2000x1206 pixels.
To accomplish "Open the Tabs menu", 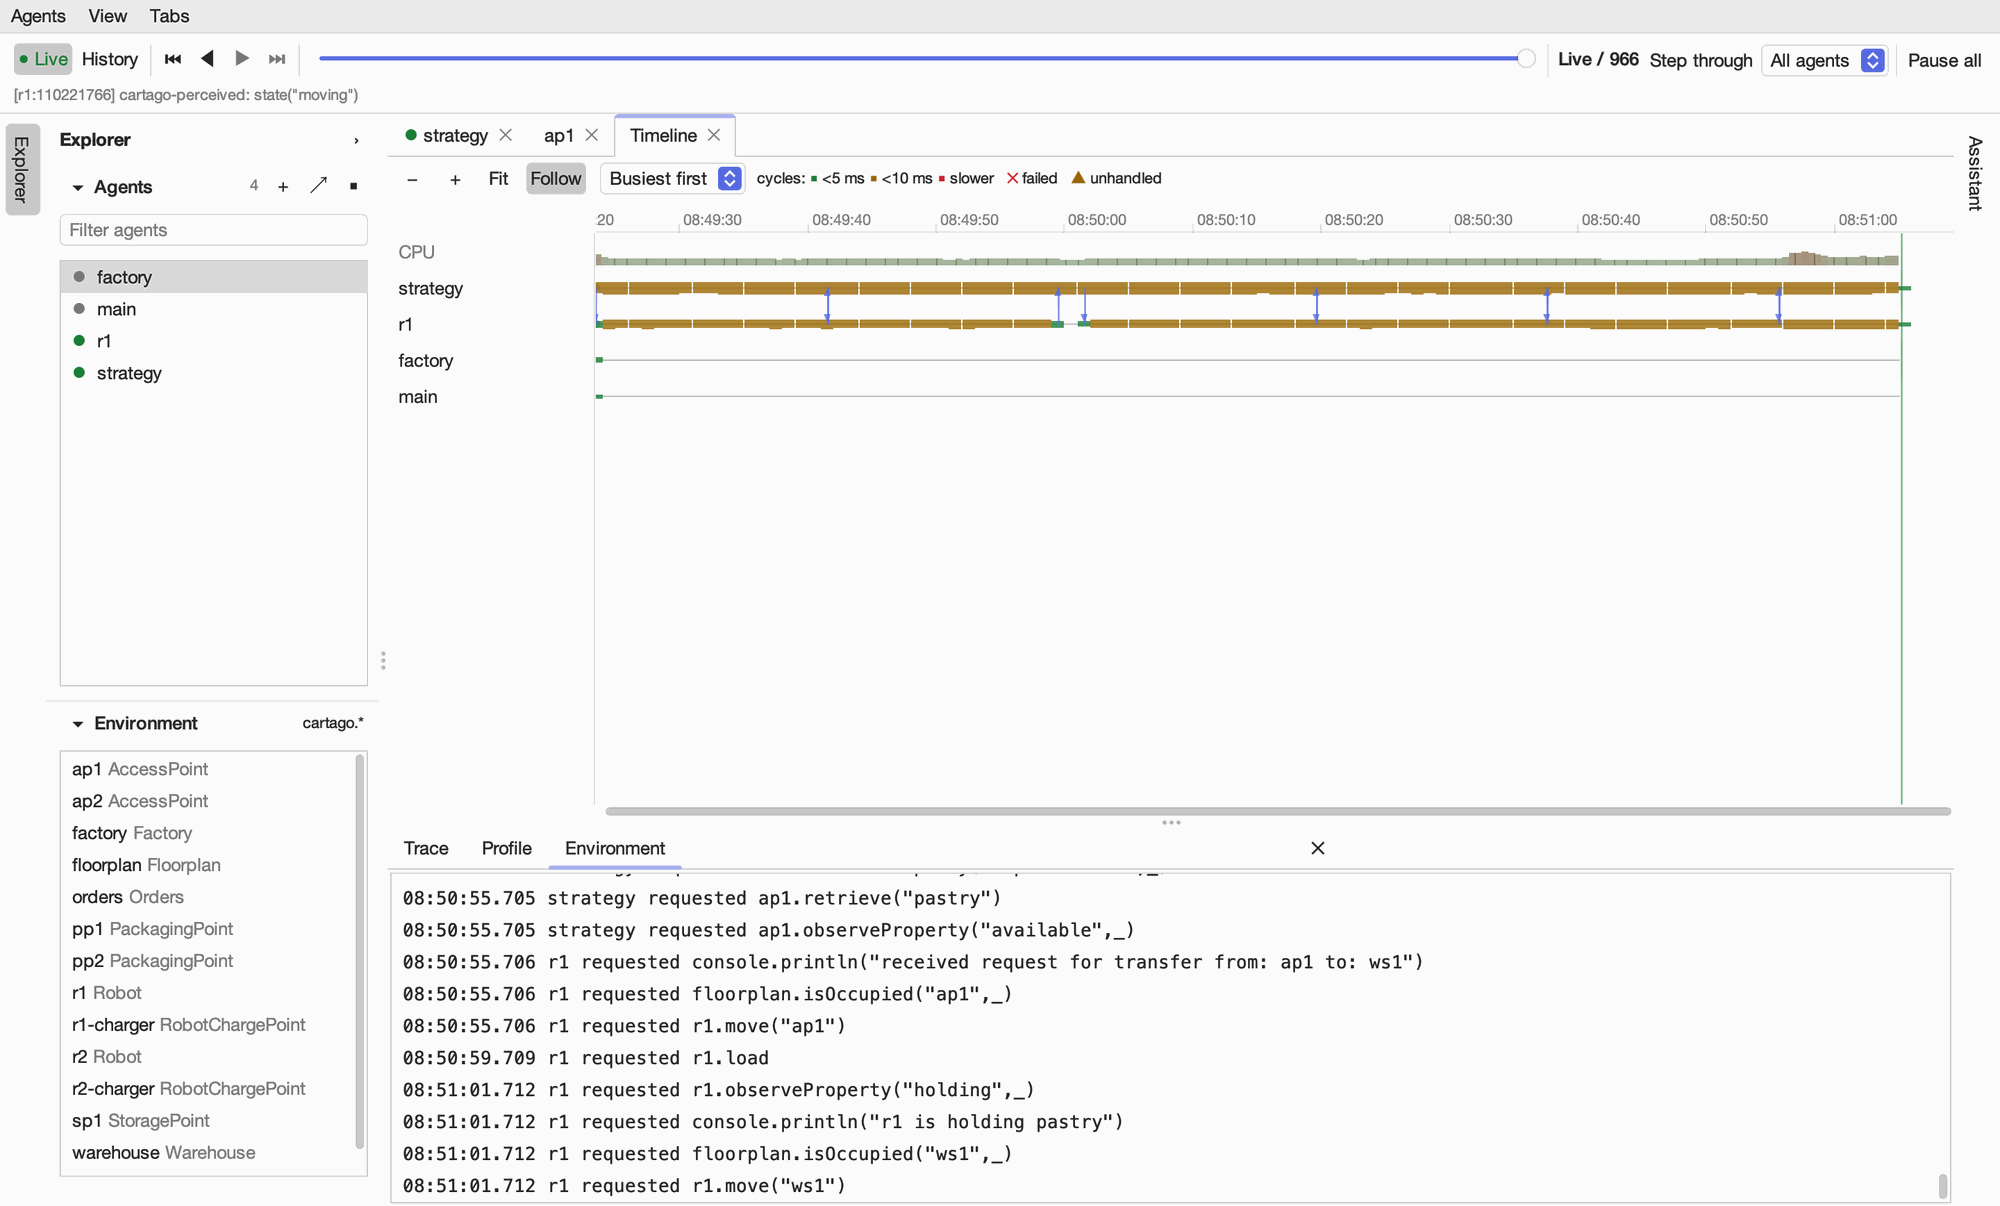I will 169,16.
